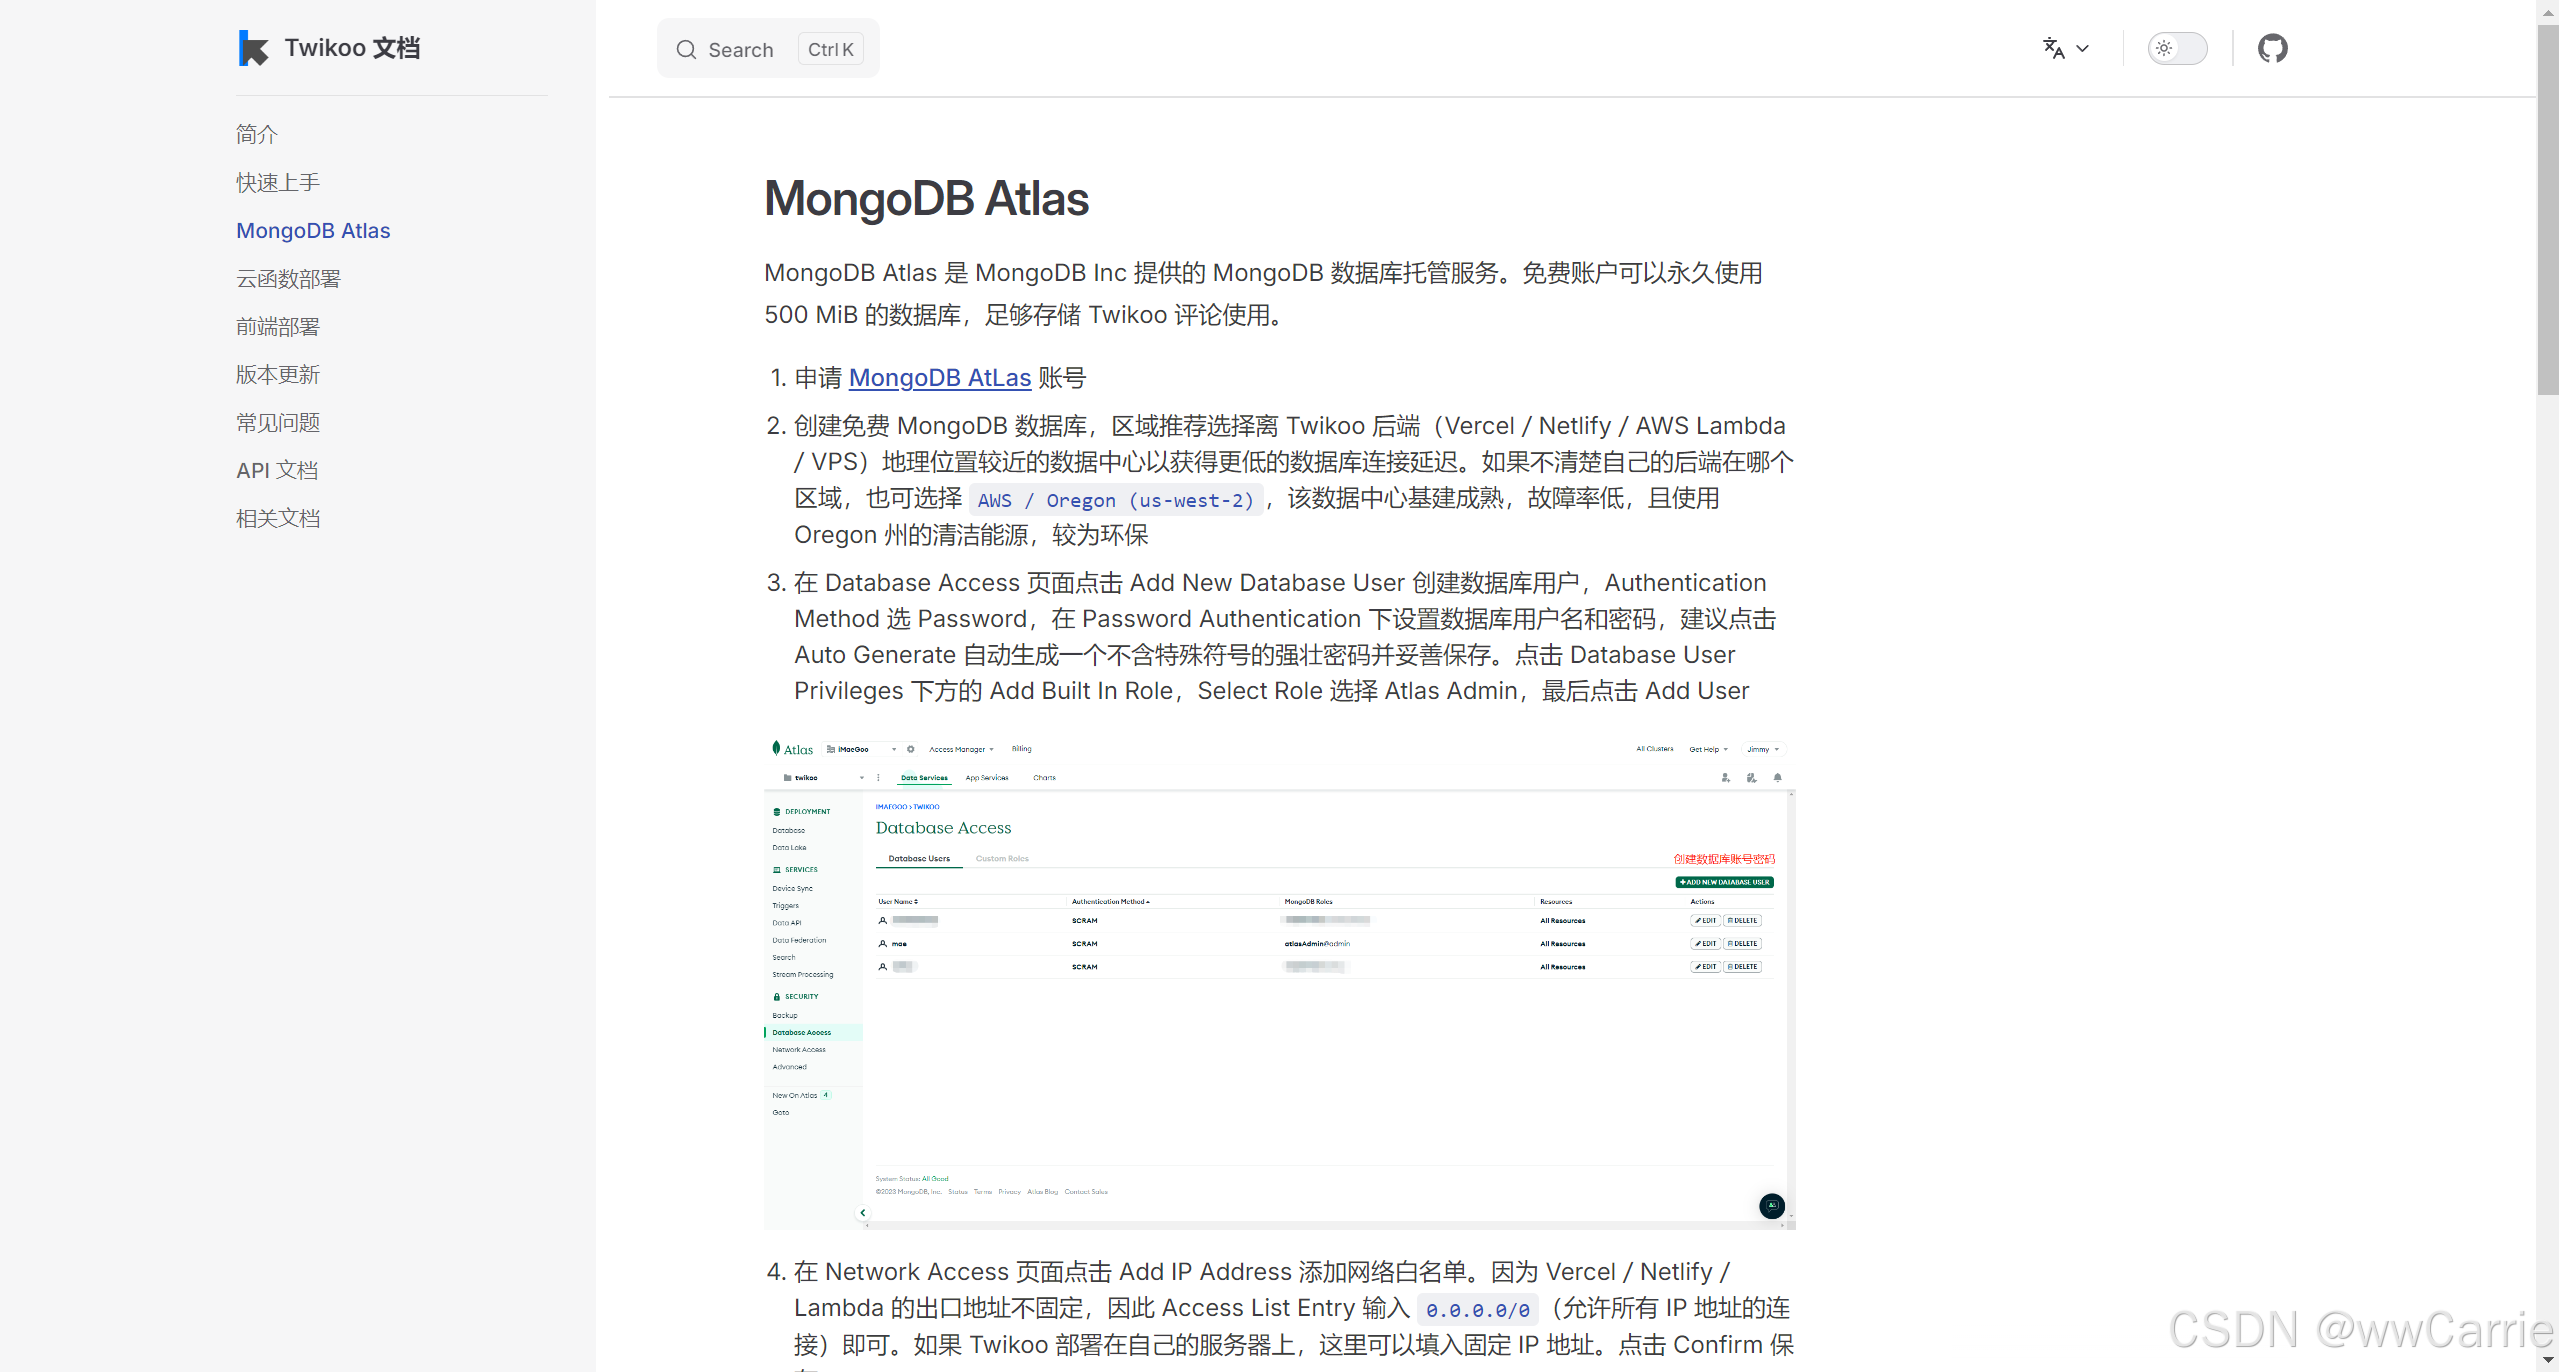The height and width of the screenshot is (1372, 2559).
Task: Click the Atlas leaf logo in screenshot
Action: coord(776,748)
